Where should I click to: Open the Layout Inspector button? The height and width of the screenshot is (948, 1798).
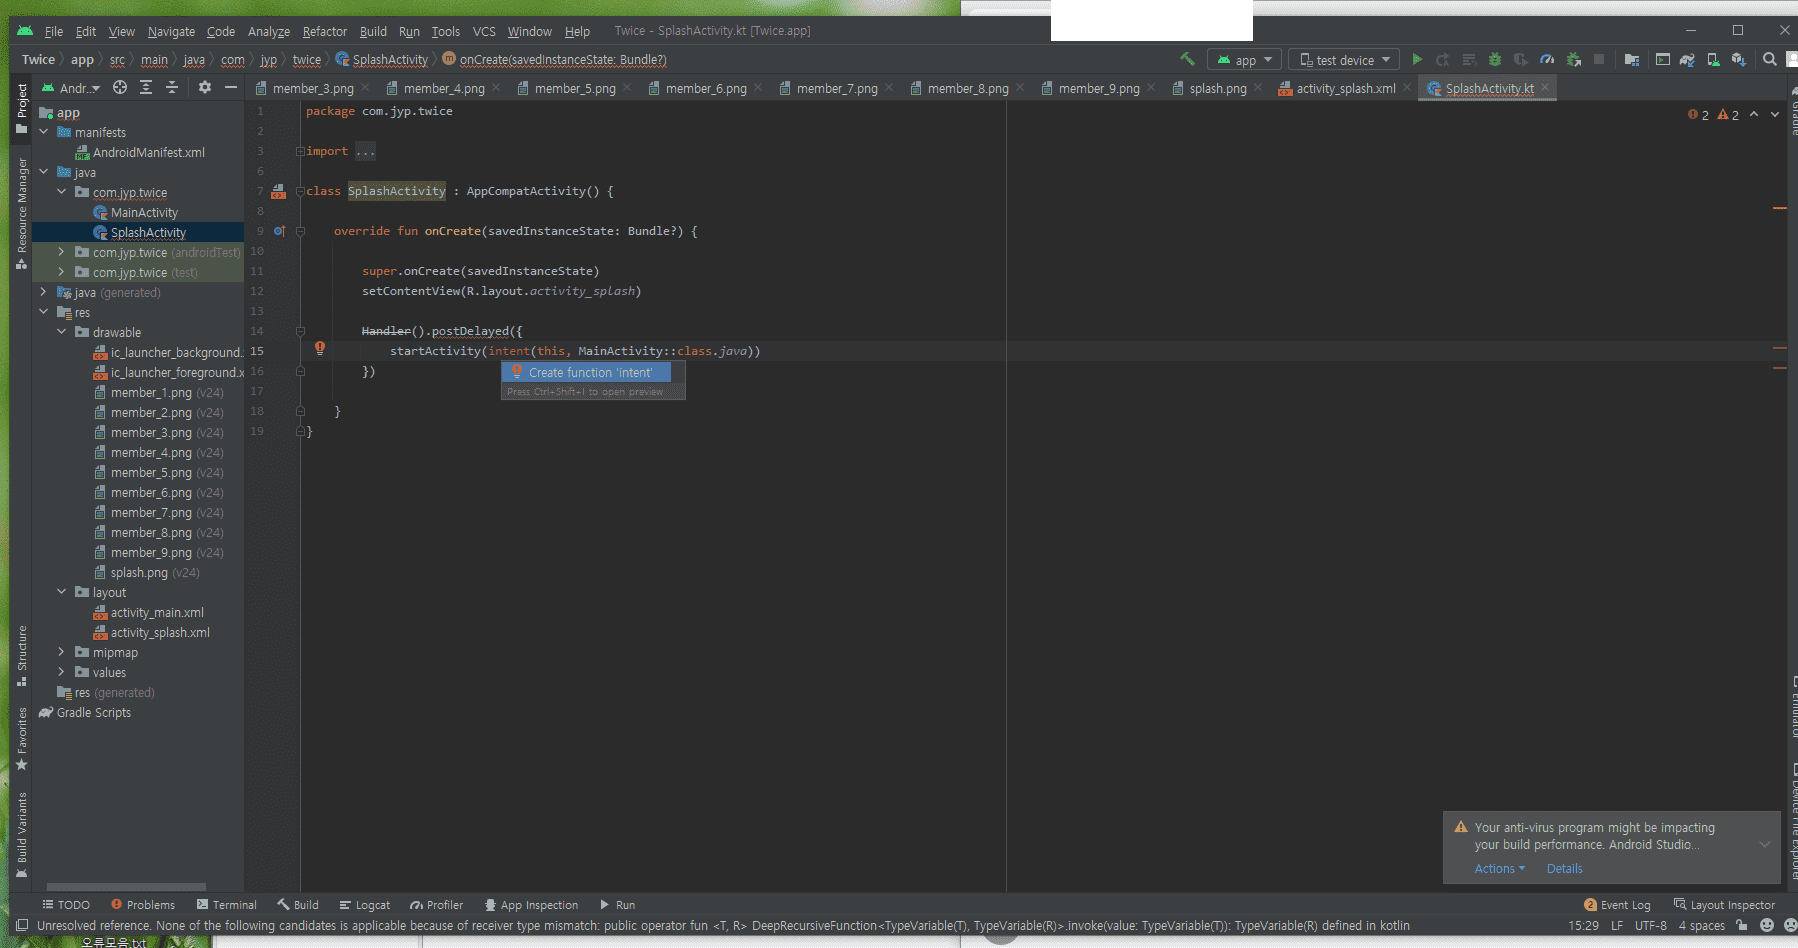(x=1724, y=905)
